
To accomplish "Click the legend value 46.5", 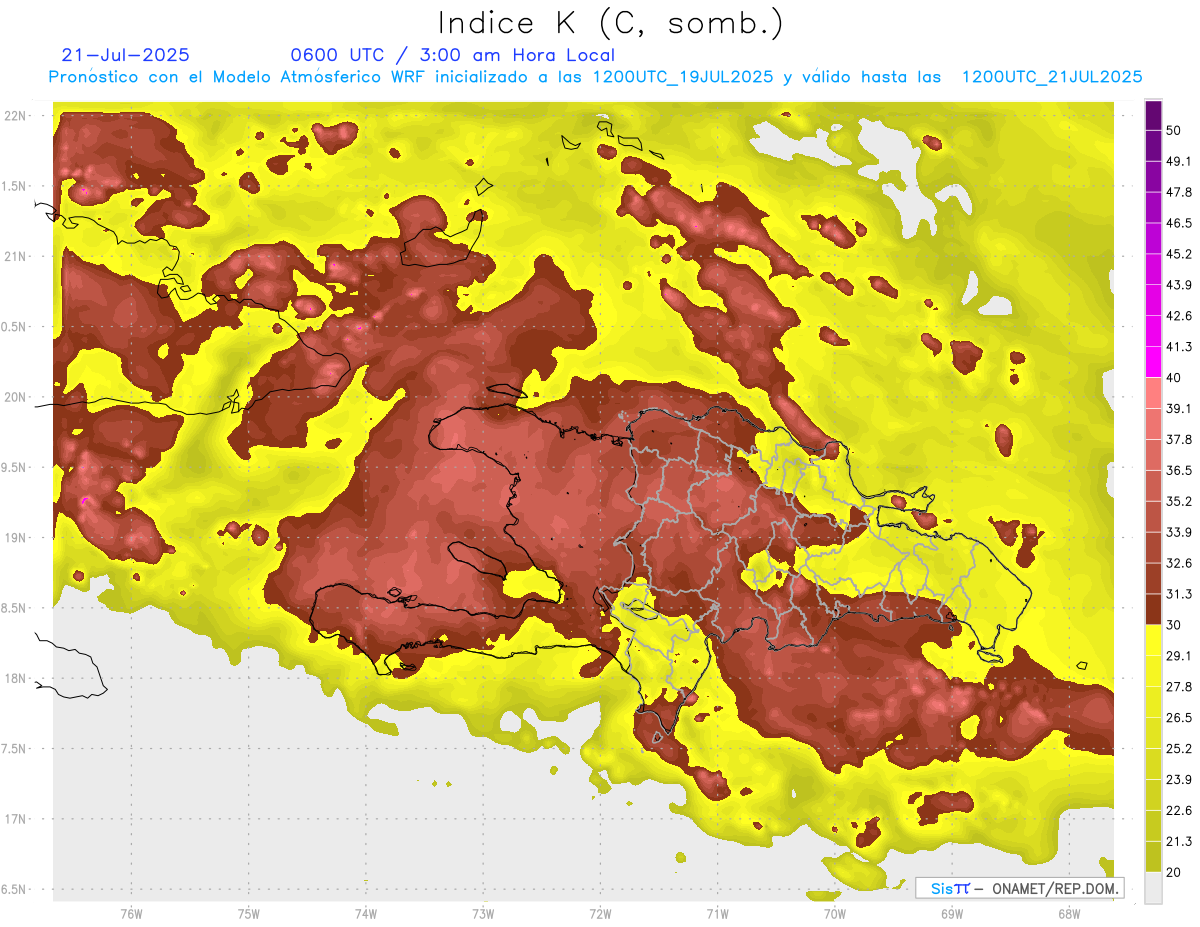I will tap(1180, 223).
